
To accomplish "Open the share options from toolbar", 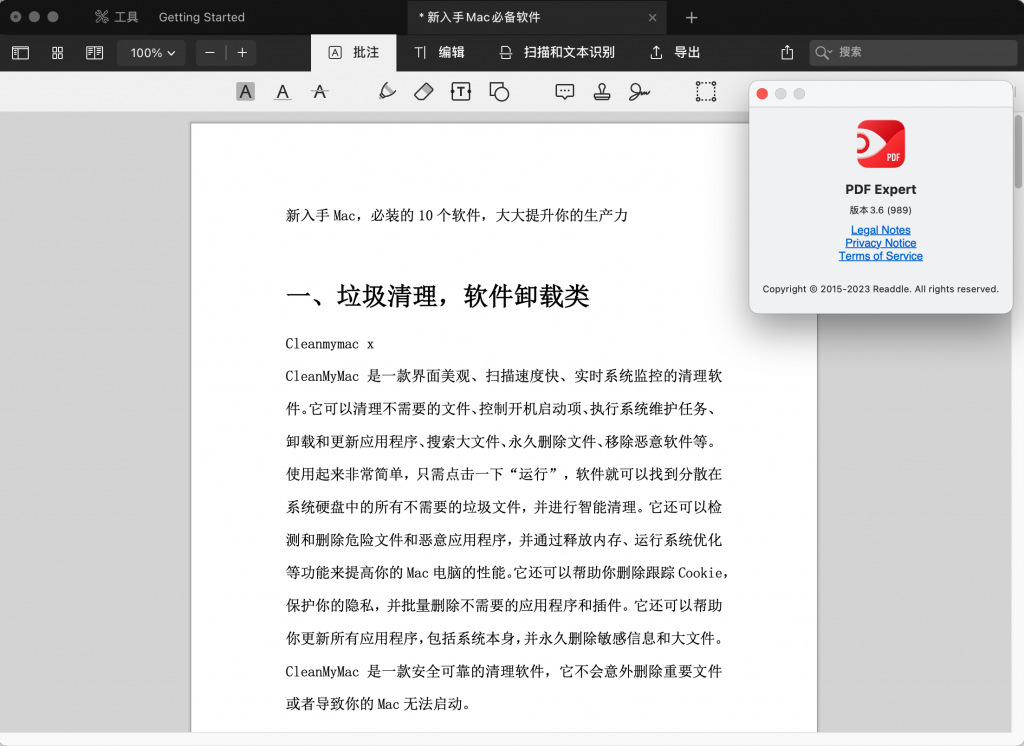I will point(787,52).
